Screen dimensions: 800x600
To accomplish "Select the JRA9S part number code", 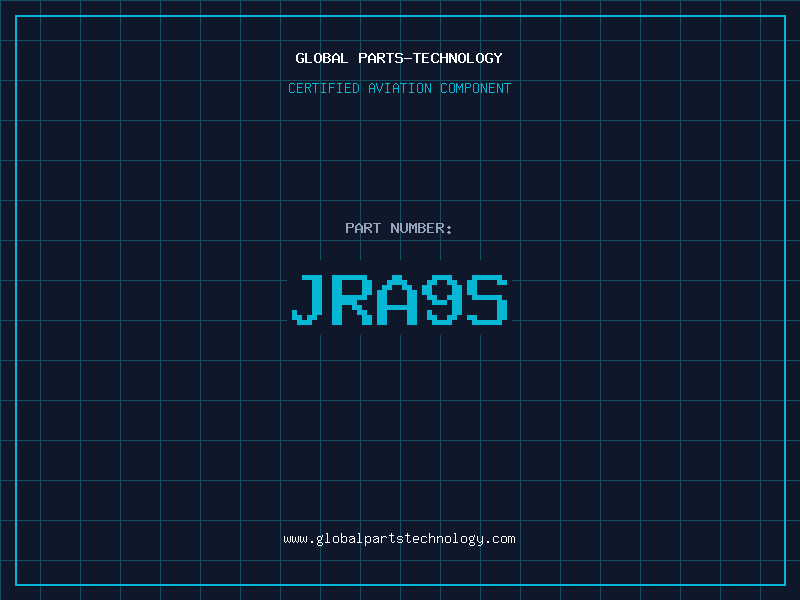I will click(x=399, y=299).
